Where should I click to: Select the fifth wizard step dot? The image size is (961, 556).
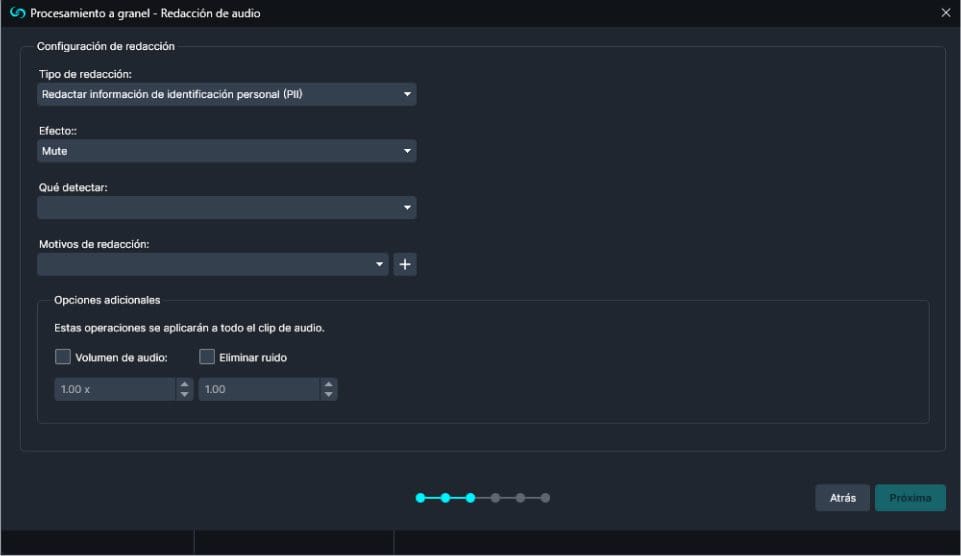[x=520, y=498]
